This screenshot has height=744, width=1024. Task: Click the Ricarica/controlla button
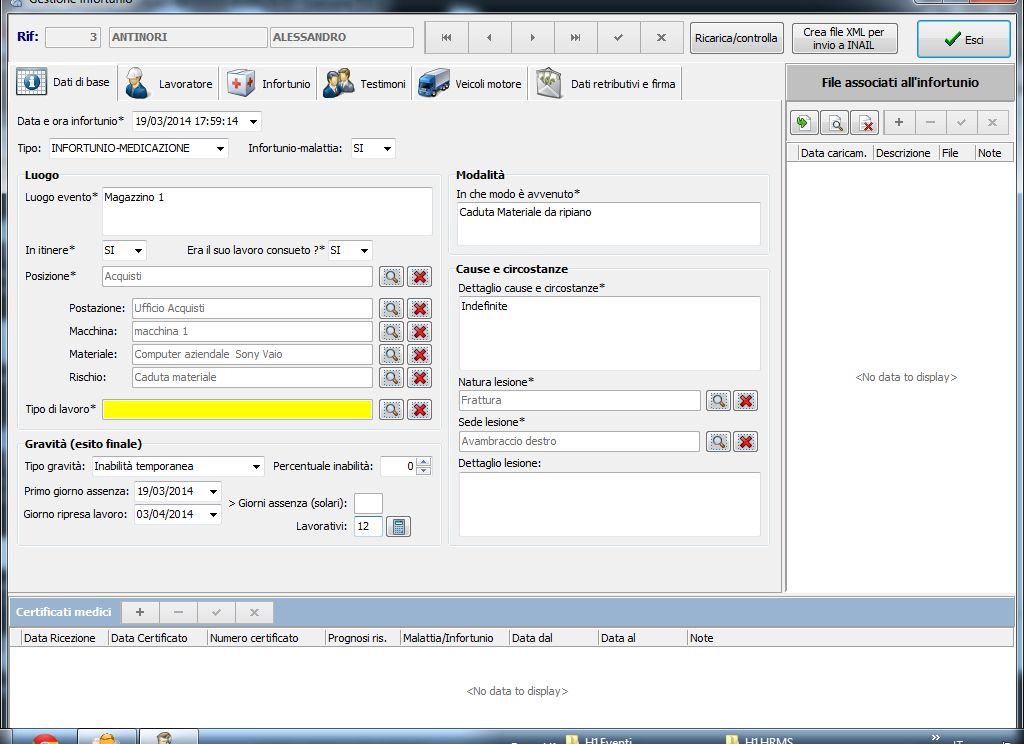point(736,38)
